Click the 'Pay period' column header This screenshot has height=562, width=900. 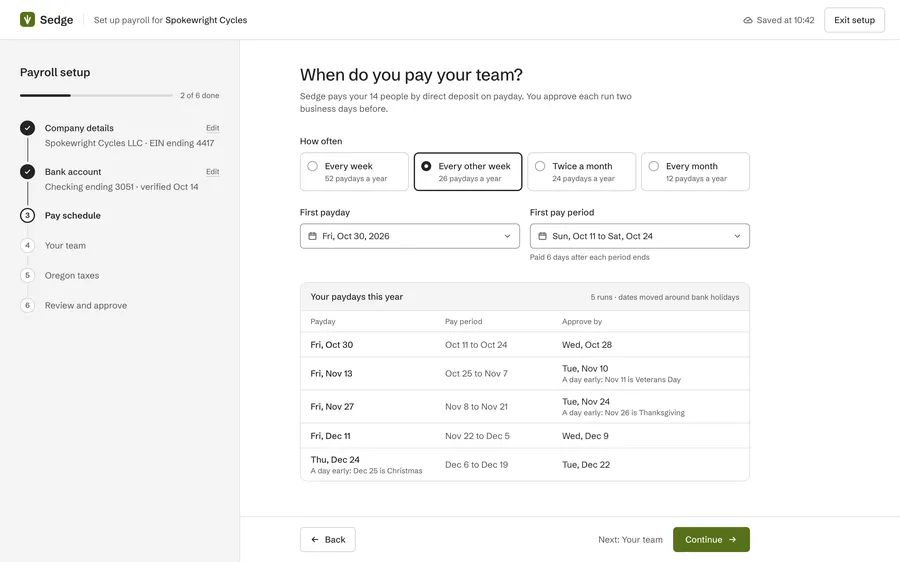463,321
